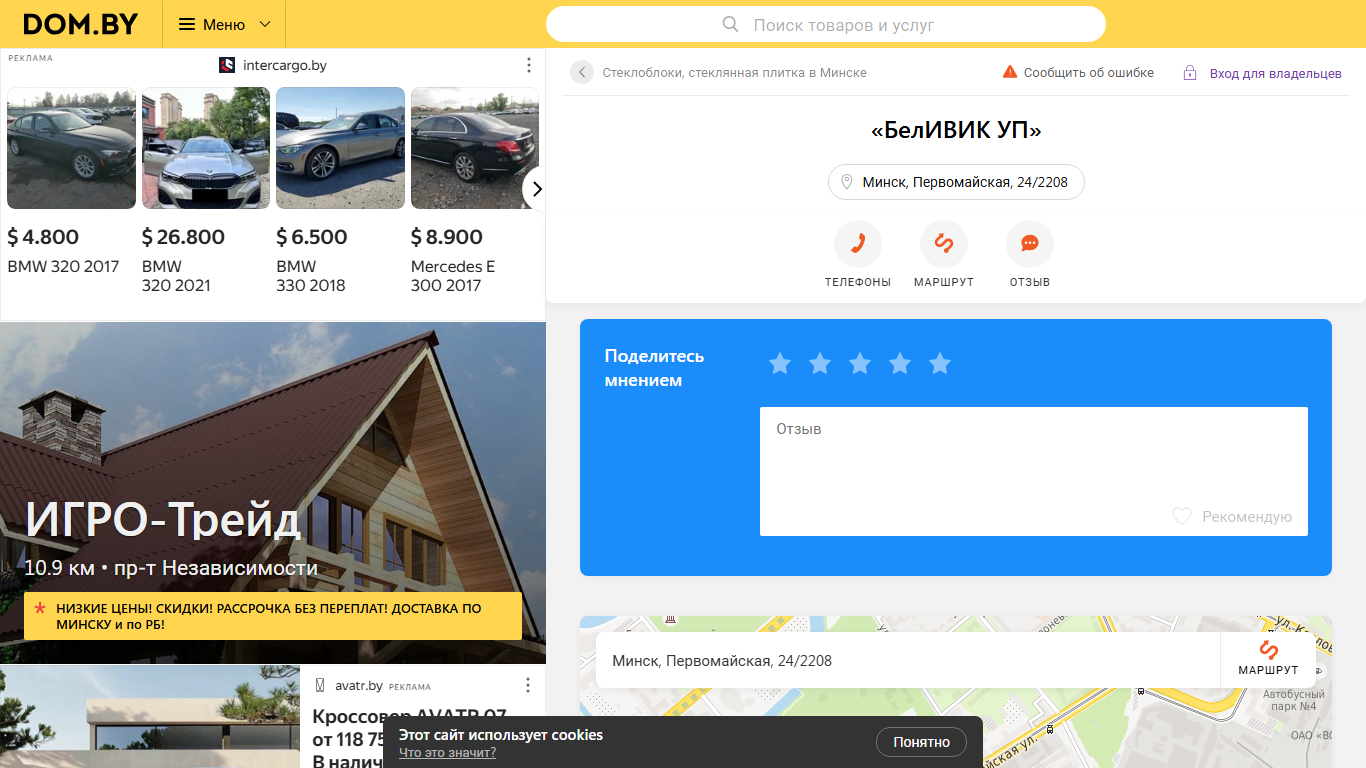Click the $ 26.800 price
Viewport: 1366px width, 768px height.
(183, 237)
